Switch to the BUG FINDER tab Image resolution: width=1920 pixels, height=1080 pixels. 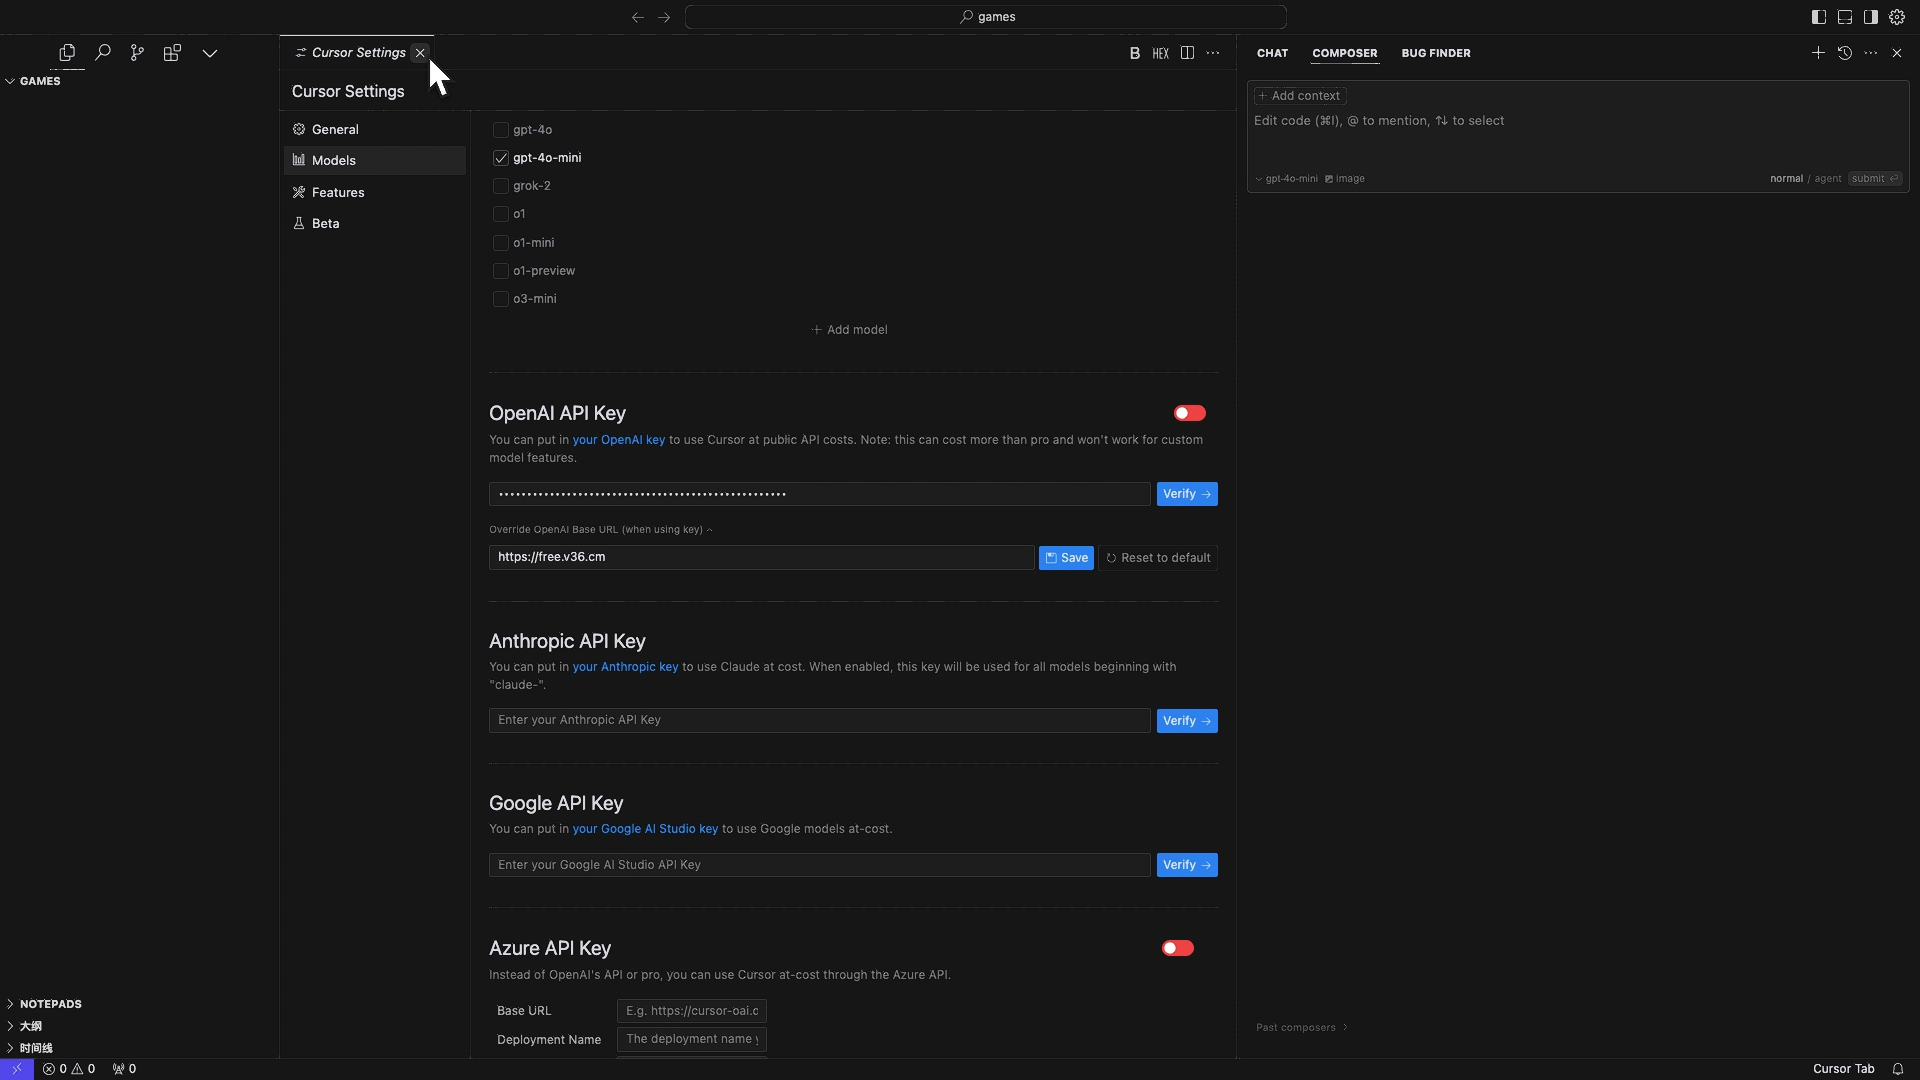point(1436,53)
